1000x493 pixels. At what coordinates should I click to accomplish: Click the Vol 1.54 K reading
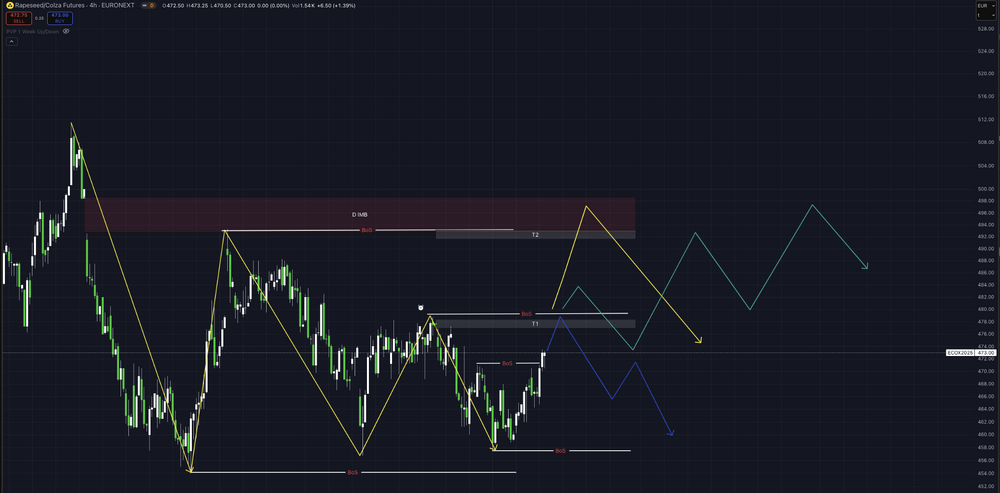(x=304, y=6)
